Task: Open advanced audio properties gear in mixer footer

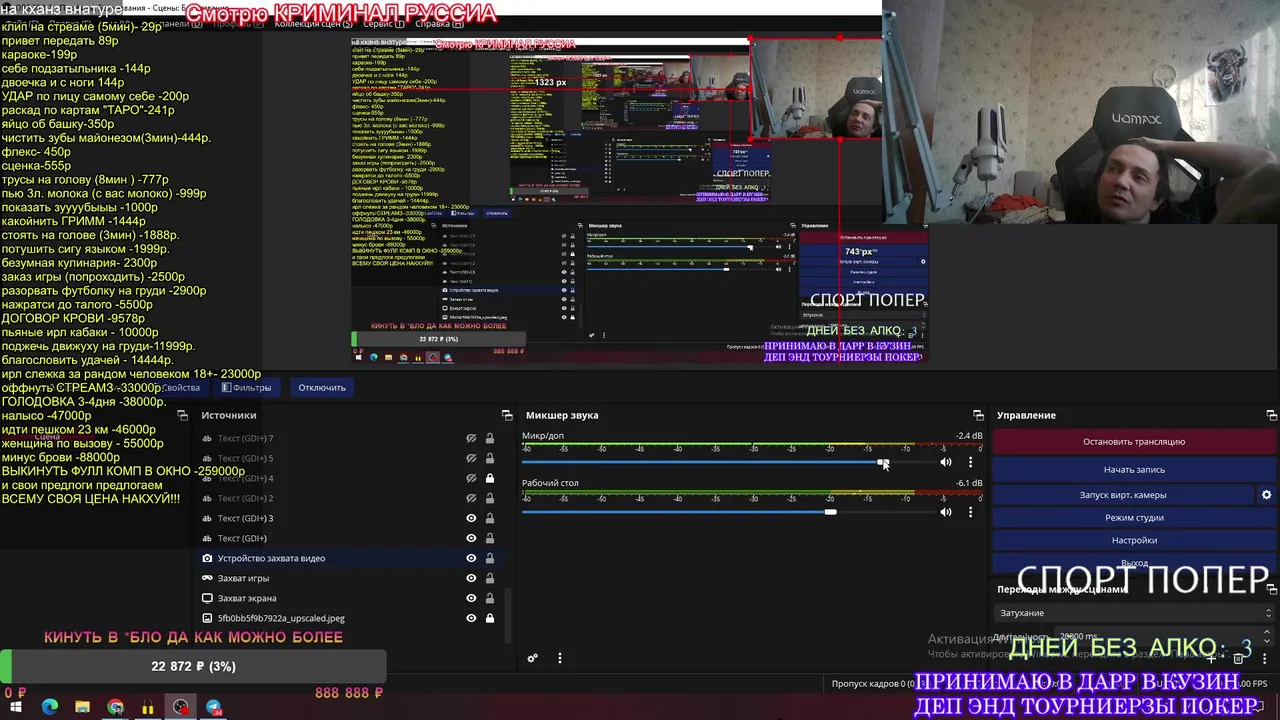Action: [x=533, y=658]
